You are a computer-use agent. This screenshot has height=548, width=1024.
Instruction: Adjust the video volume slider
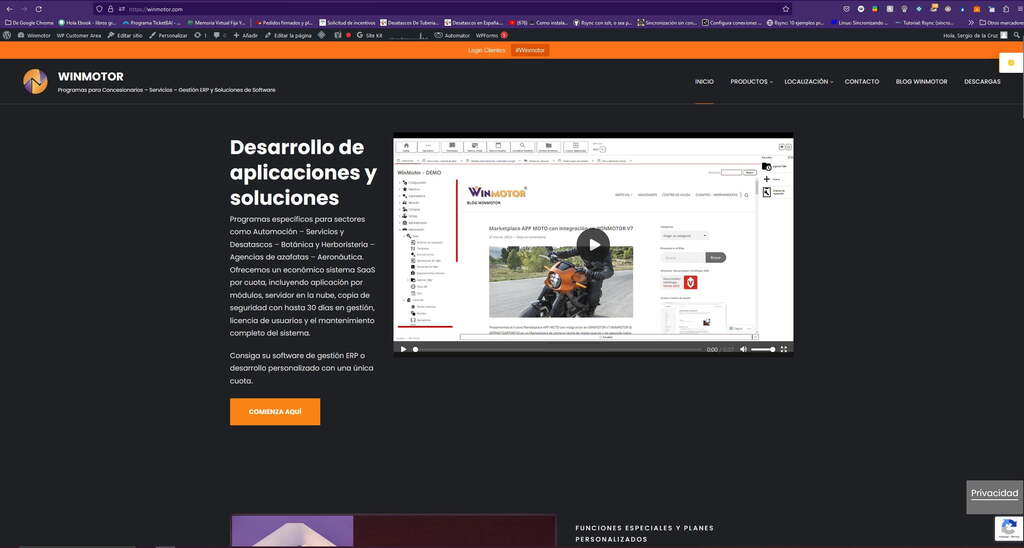(763, 349)
